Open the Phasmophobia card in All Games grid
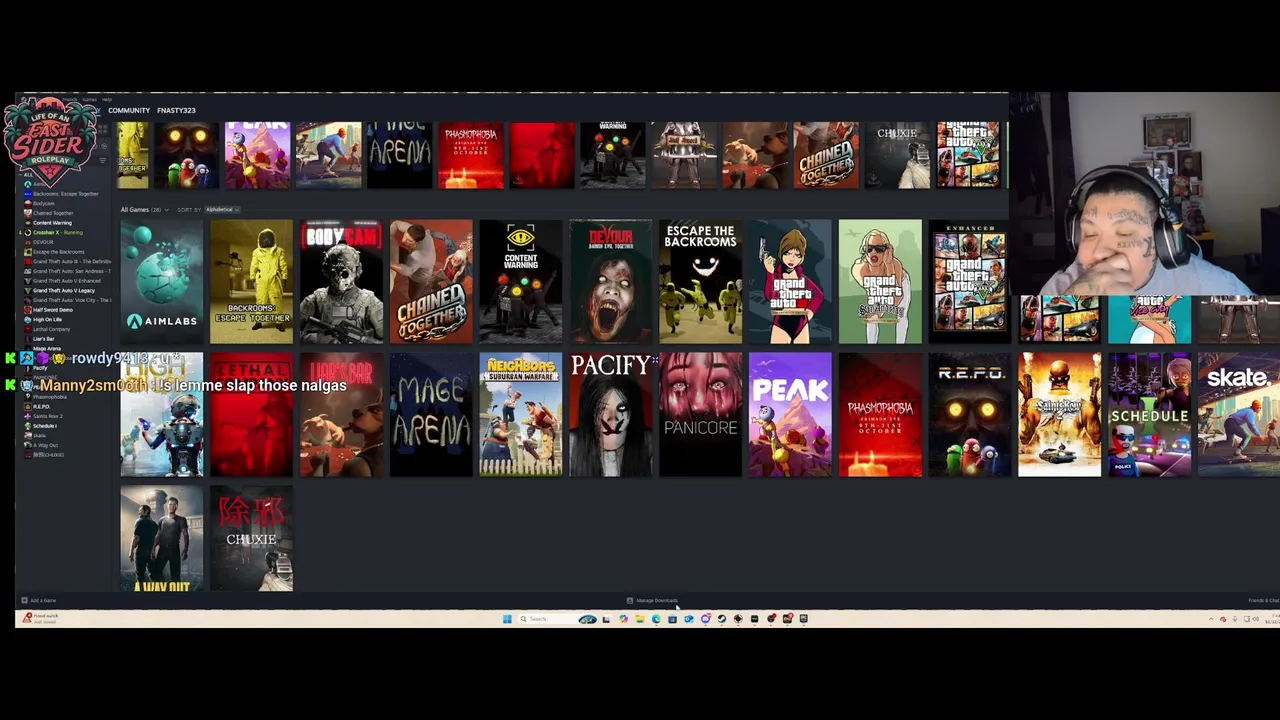This screenshot has width=1280, height=720. [880, 414]
